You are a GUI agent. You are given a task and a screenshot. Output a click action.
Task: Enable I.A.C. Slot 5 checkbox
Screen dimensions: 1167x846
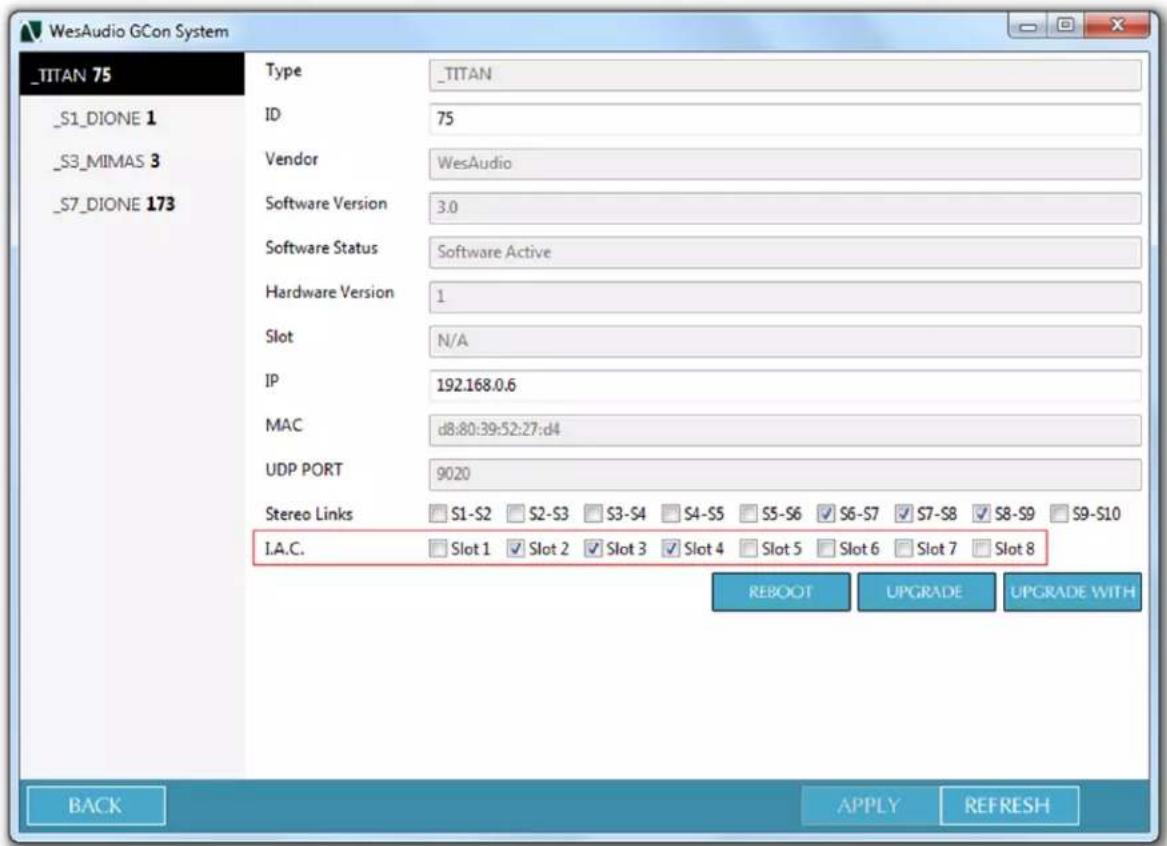[748, 548]
